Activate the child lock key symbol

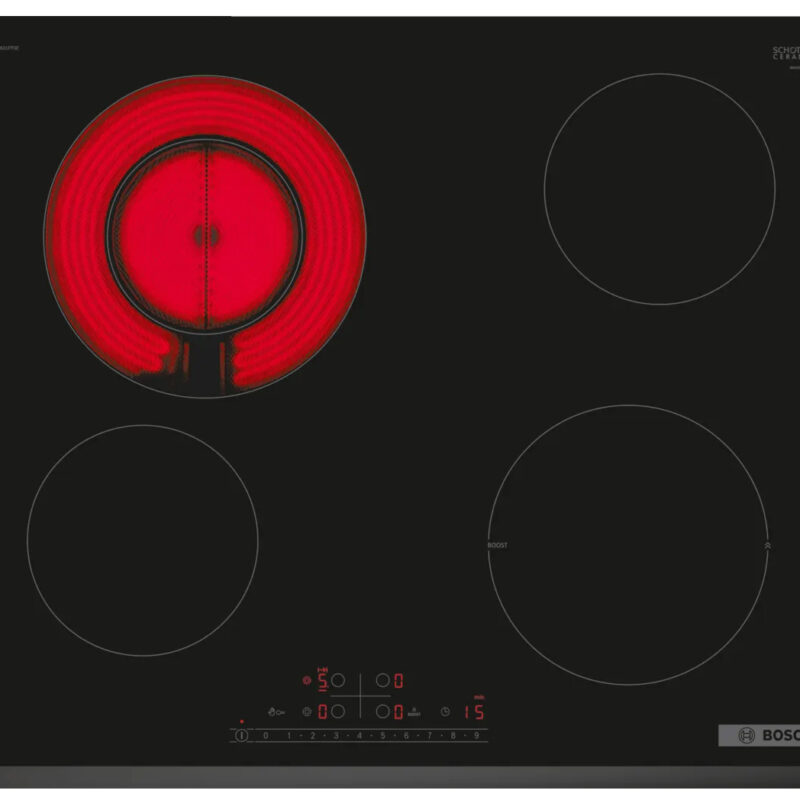[276, 712]
